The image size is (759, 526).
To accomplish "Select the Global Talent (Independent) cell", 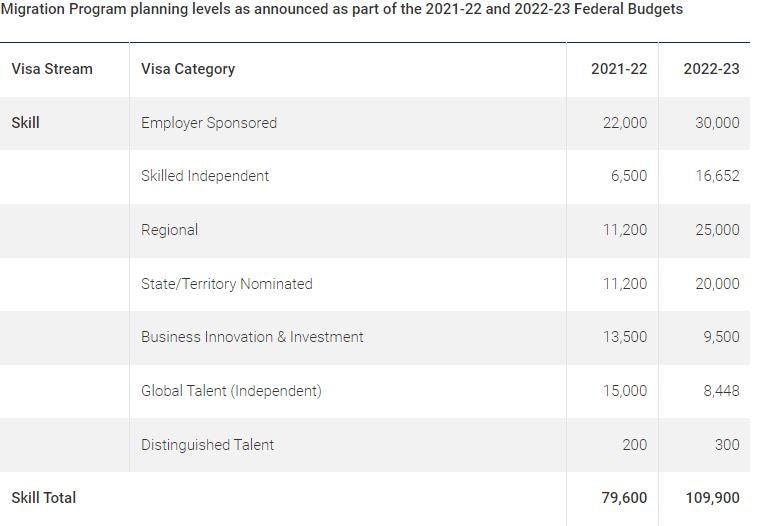I will click(x=231, y=391).
